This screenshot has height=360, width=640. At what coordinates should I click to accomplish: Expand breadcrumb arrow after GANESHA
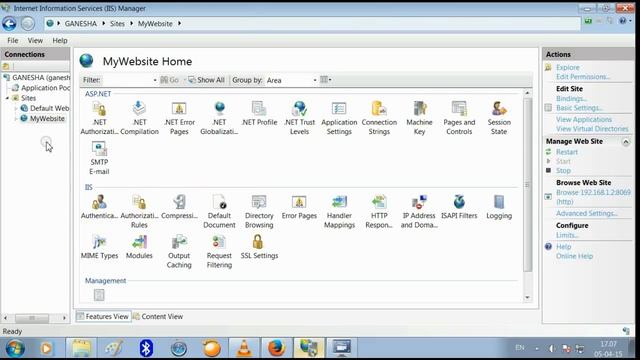[x=104, y=24]
